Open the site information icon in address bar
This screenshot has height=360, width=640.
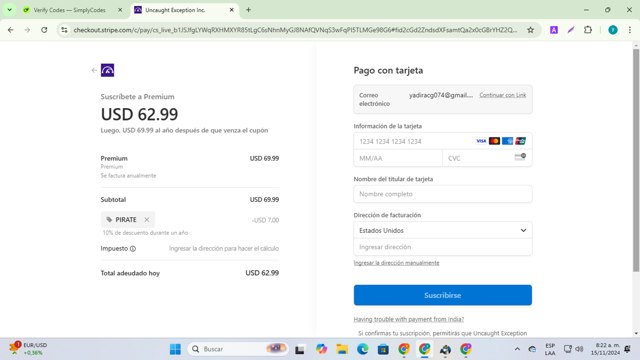(x=64, y=30)
